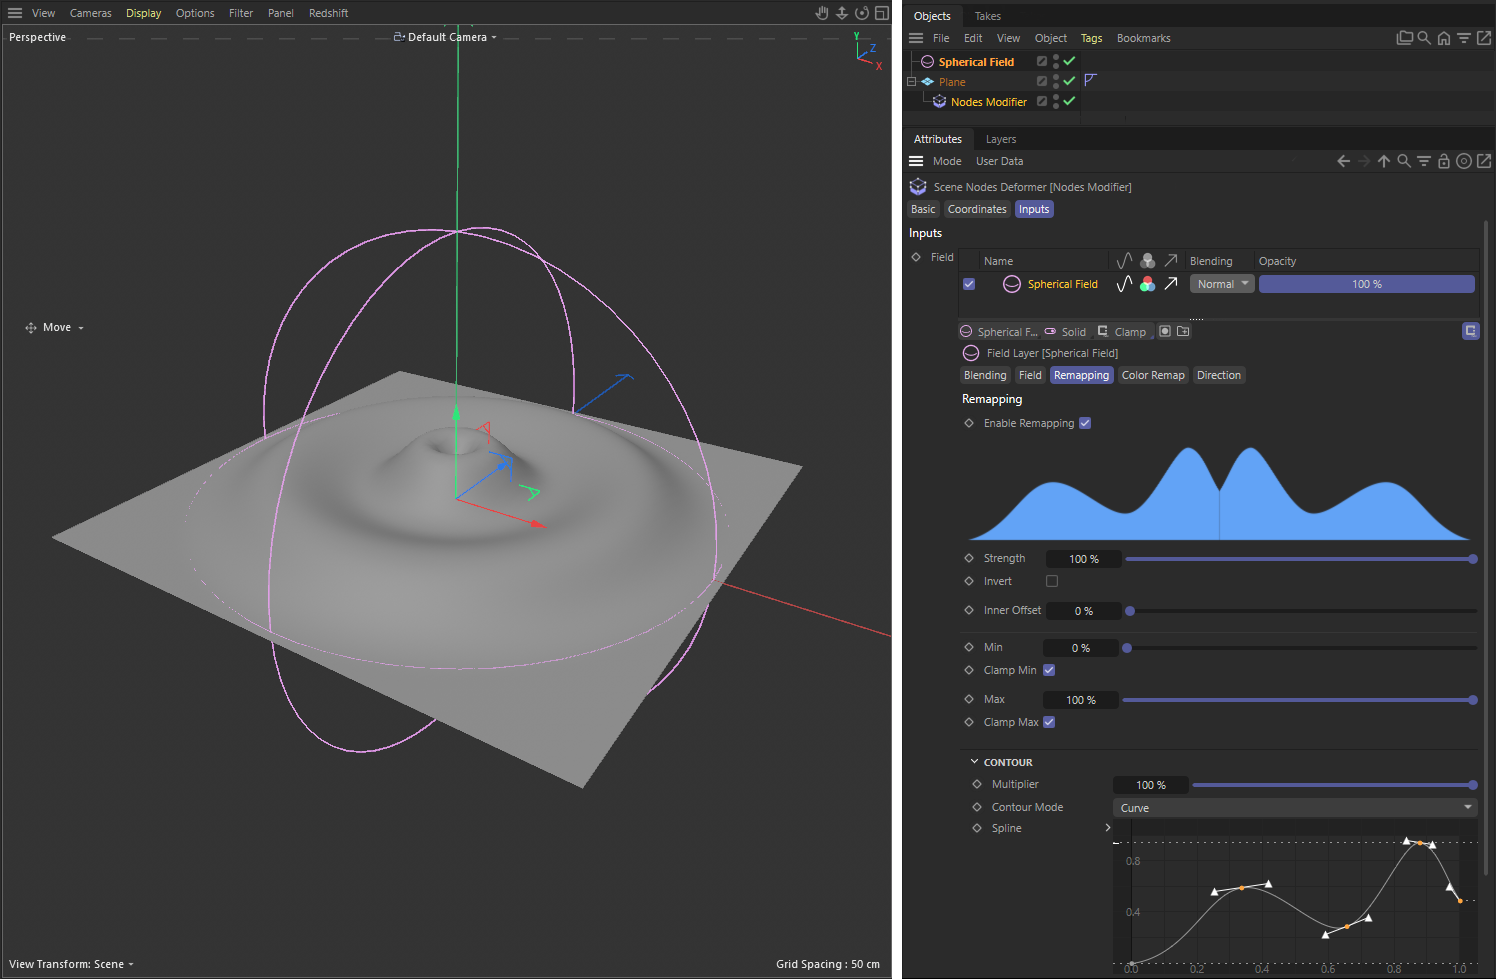This screenshot has width=1496, height=979.
Task: Collapse the CONTOUR section
Action: pos(975,762)
